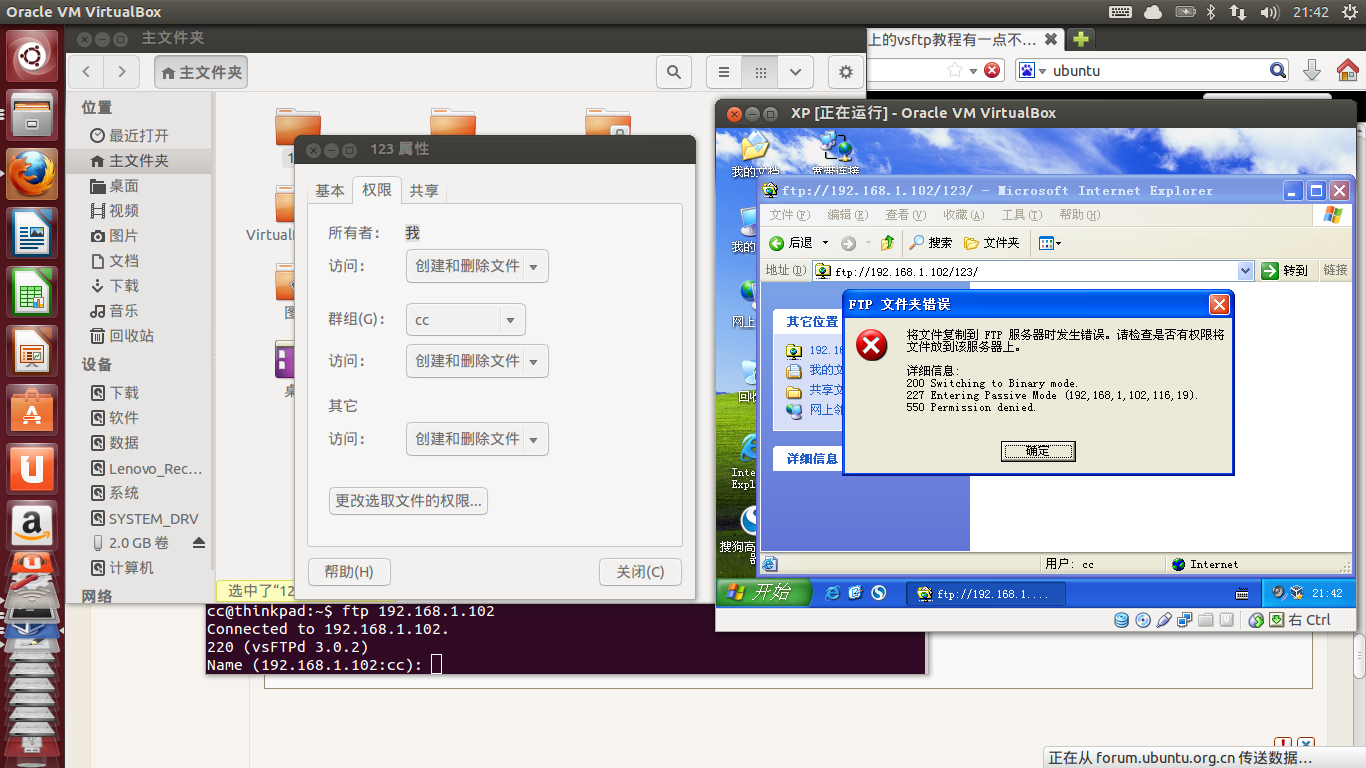Open LibreOffice Calc in the launcher

32,293
